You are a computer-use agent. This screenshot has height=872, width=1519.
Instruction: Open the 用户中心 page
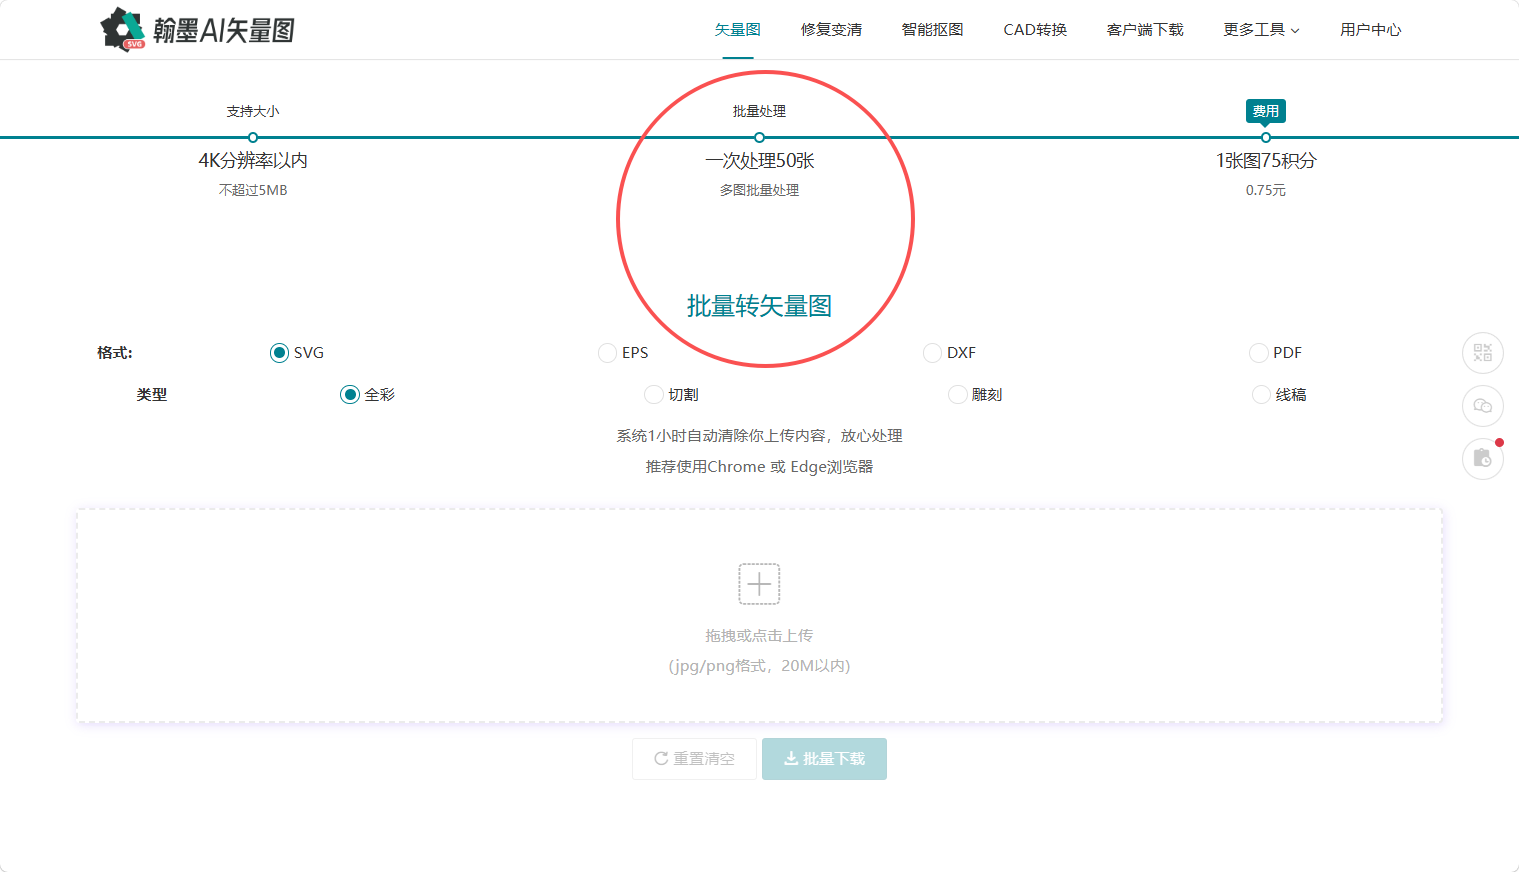tap(1371, 30)
